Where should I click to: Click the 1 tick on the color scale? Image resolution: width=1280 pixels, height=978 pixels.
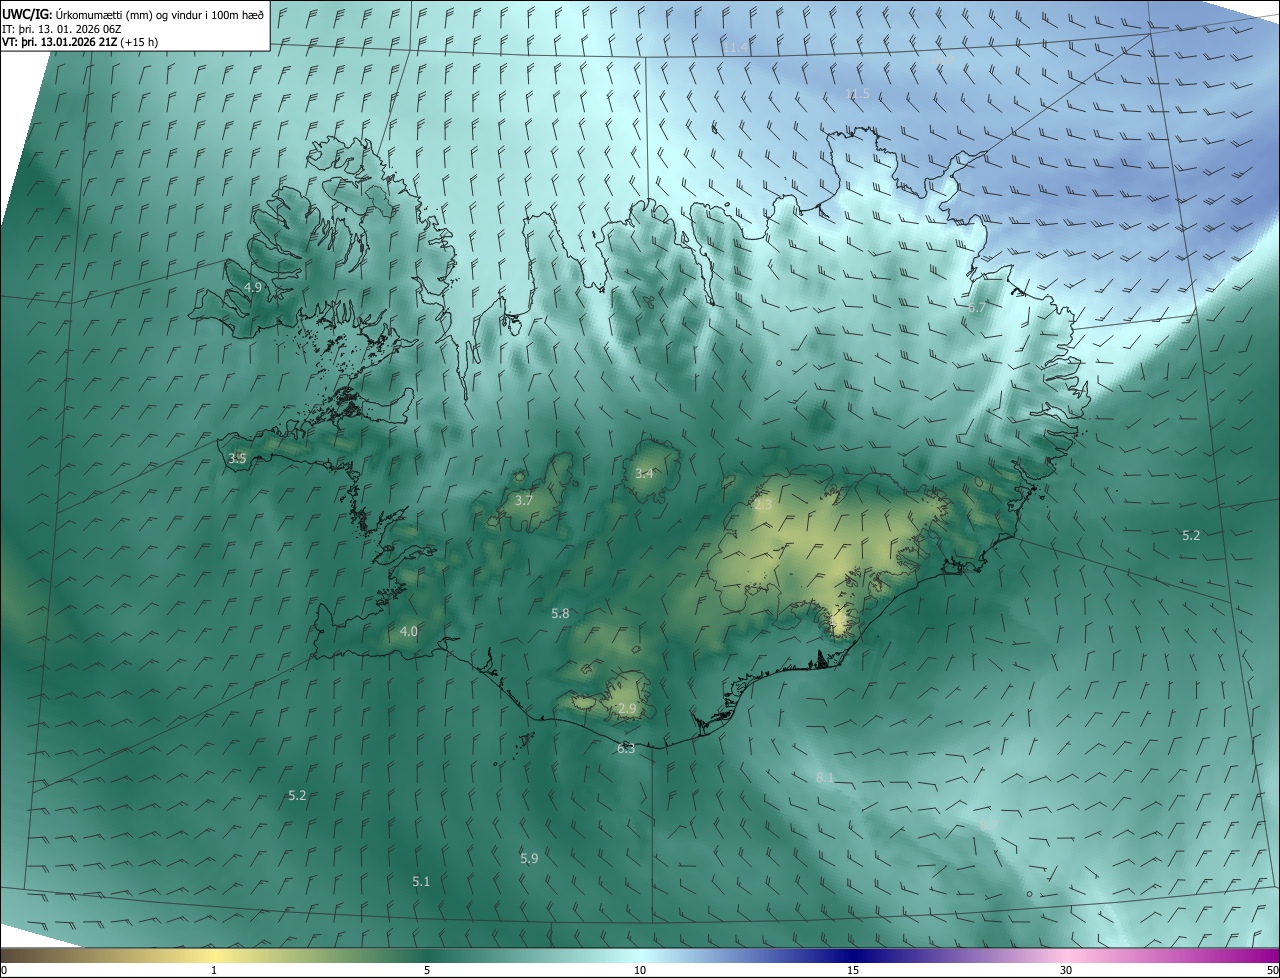214,970
